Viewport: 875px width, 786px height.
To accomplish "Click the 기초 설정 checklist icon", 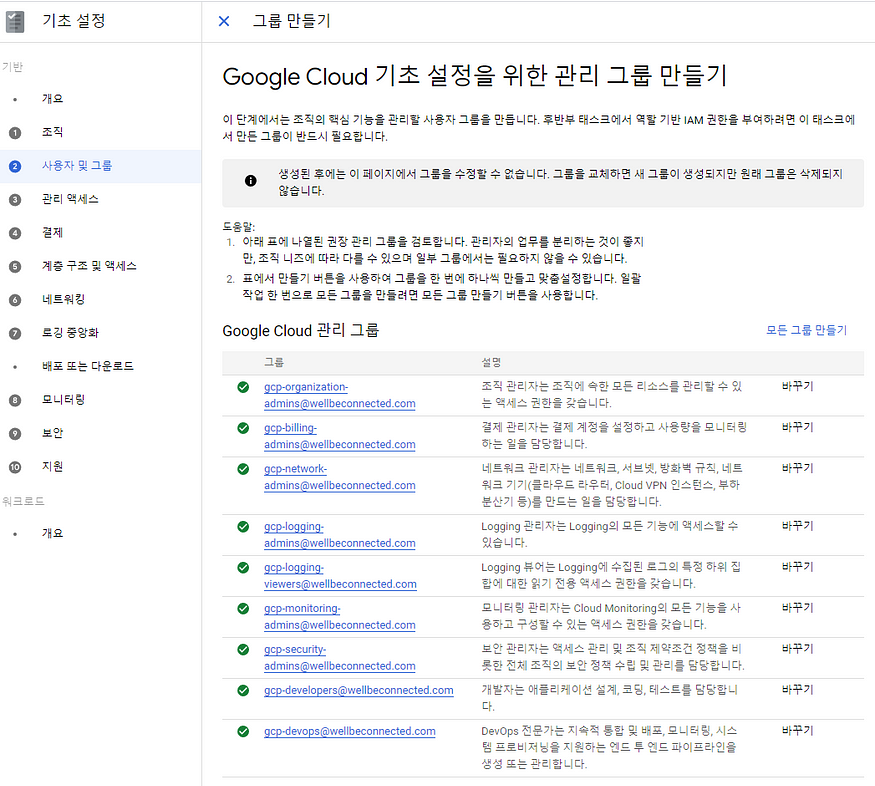I will [15, 21].
